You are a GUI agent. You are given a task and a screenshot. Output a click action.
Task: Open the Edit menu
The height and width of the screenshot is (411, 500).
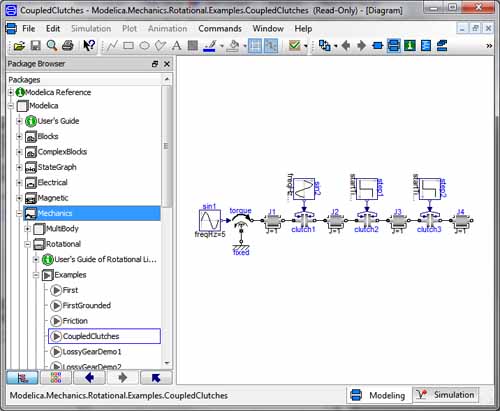[x=53, y=29]
